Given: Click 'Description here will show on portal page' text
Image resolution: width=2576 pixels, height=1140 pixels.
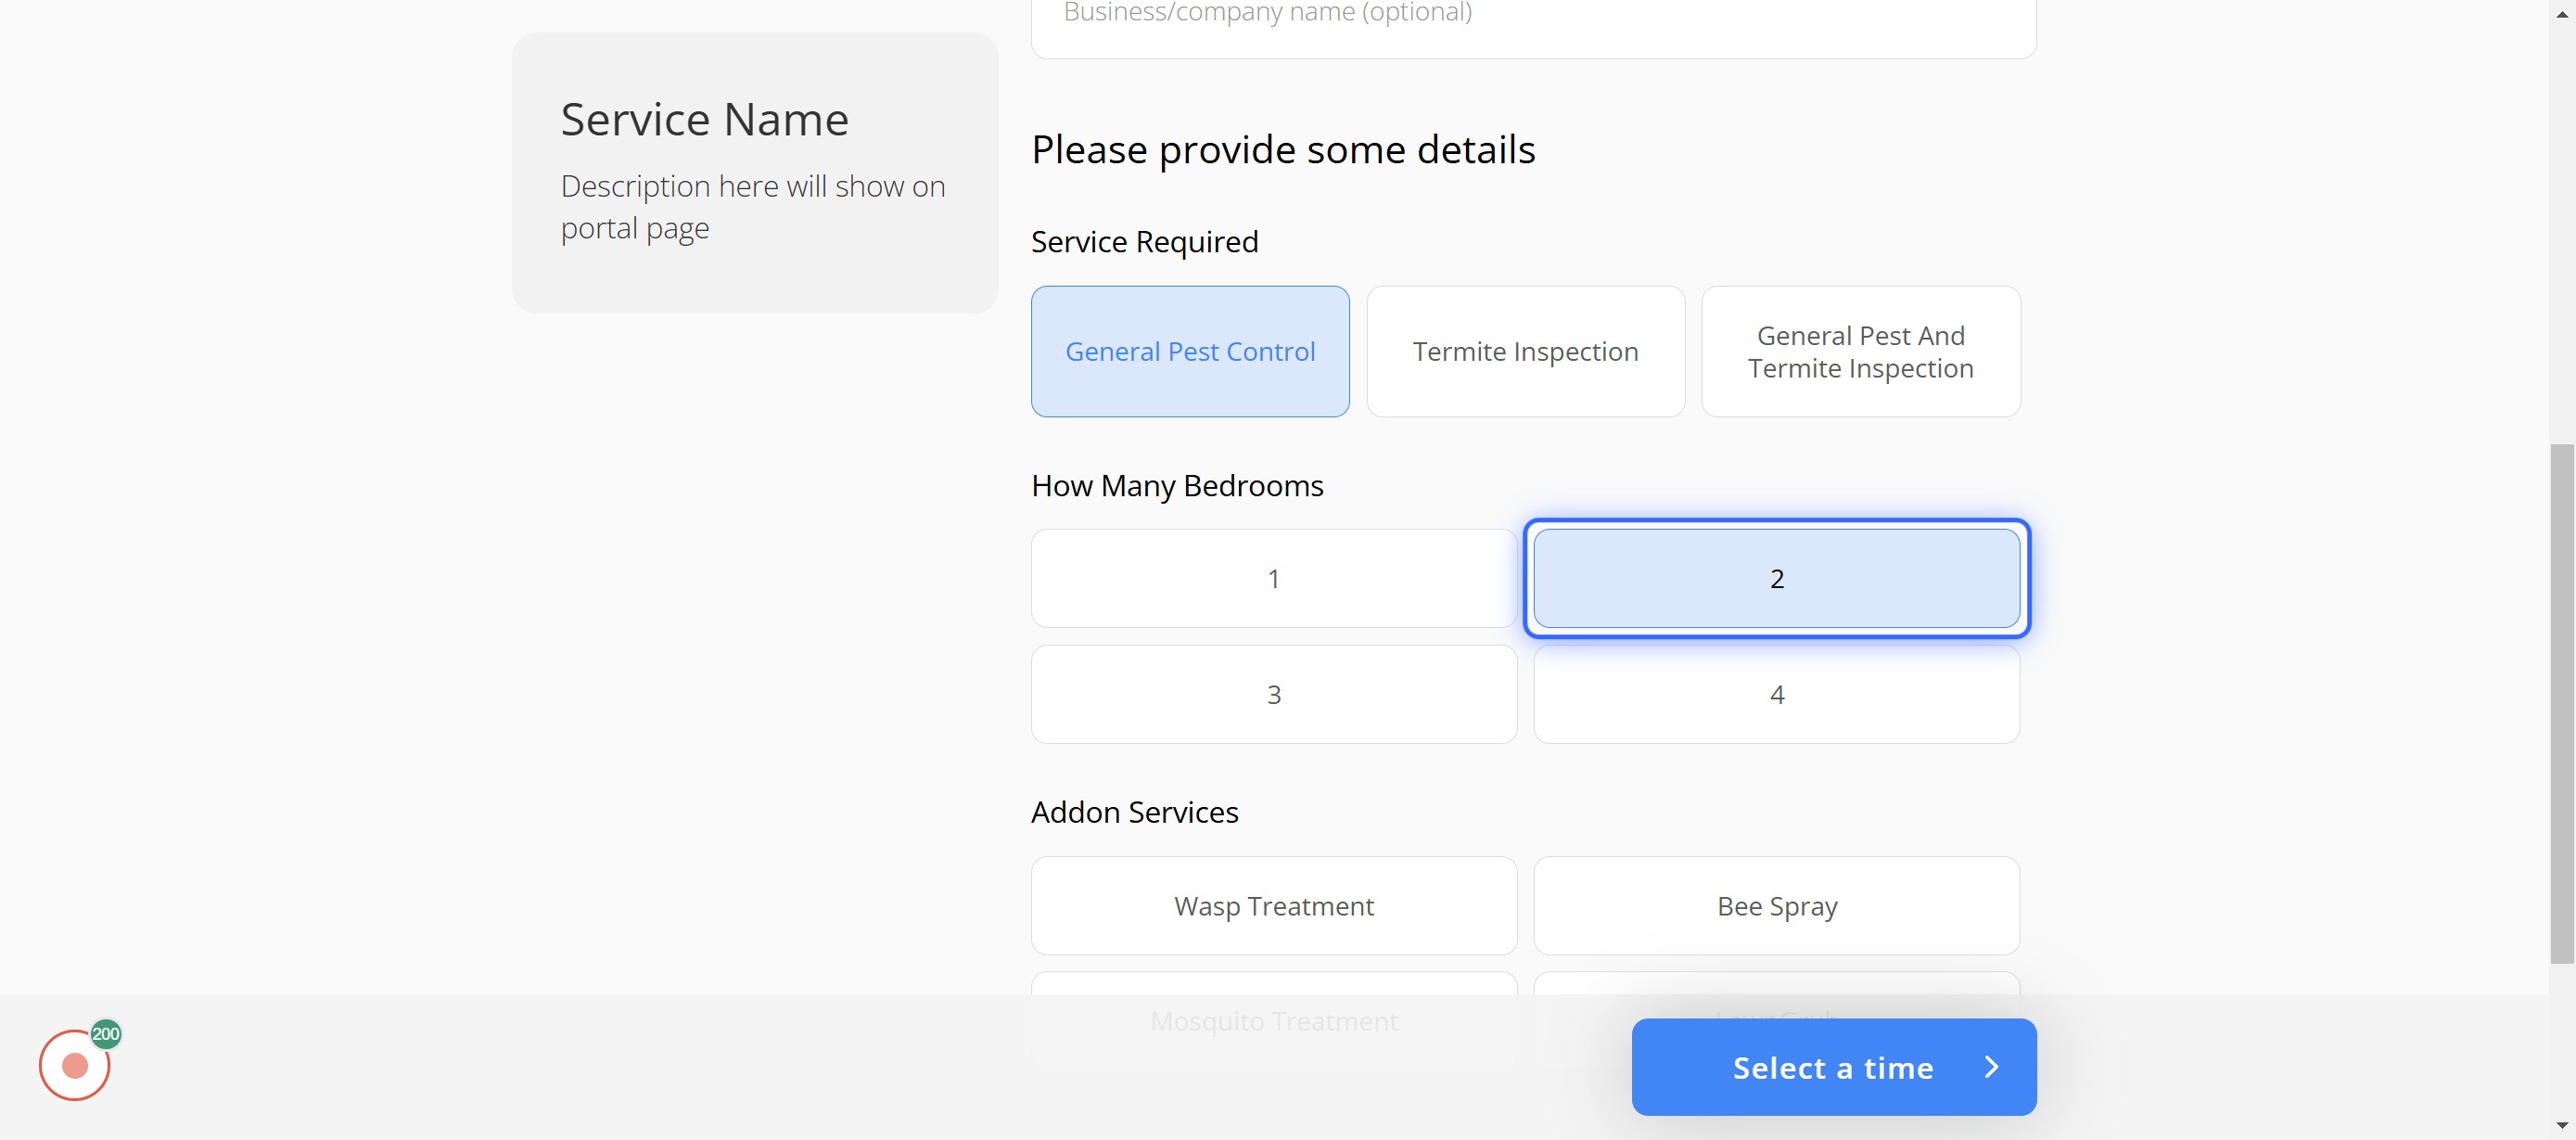Looking at the screenshot, I should pos(752,207).
